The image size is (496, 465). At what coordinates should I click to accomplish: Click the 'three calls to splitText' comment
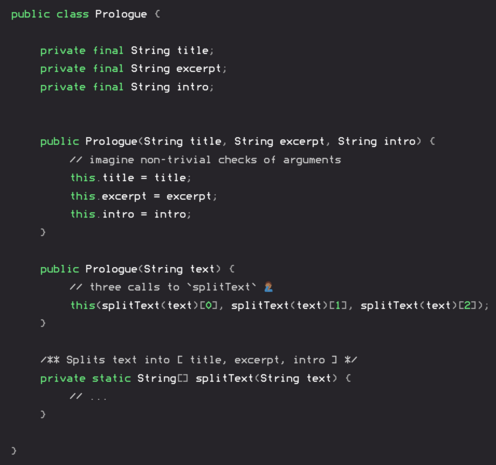tap(163, 287)
